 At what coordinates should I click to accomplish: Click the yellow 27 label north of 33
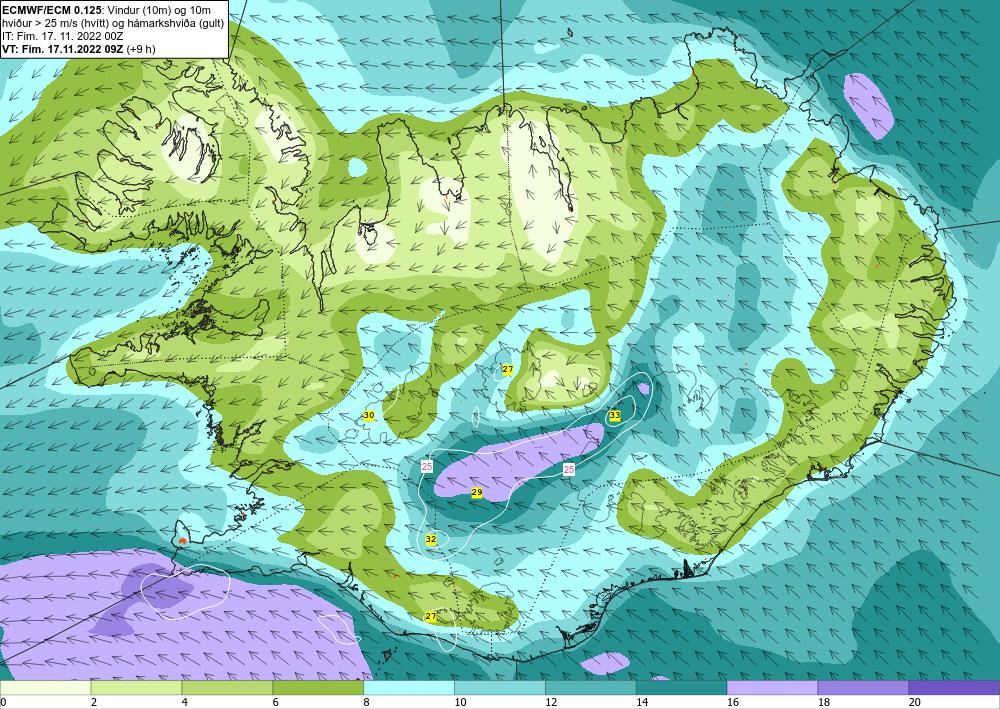tap(507, 370)
